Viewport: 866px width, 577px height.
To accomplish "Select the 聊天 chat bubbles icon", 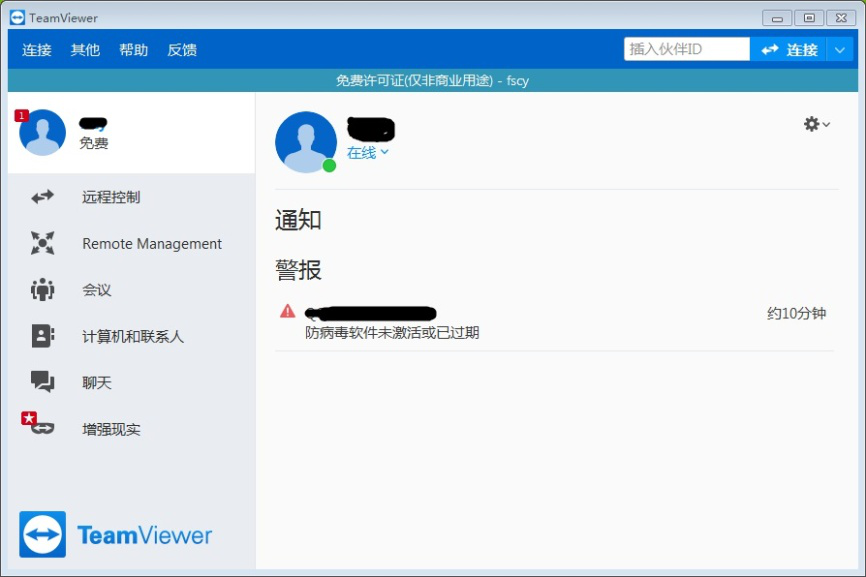I will [43, 382].
